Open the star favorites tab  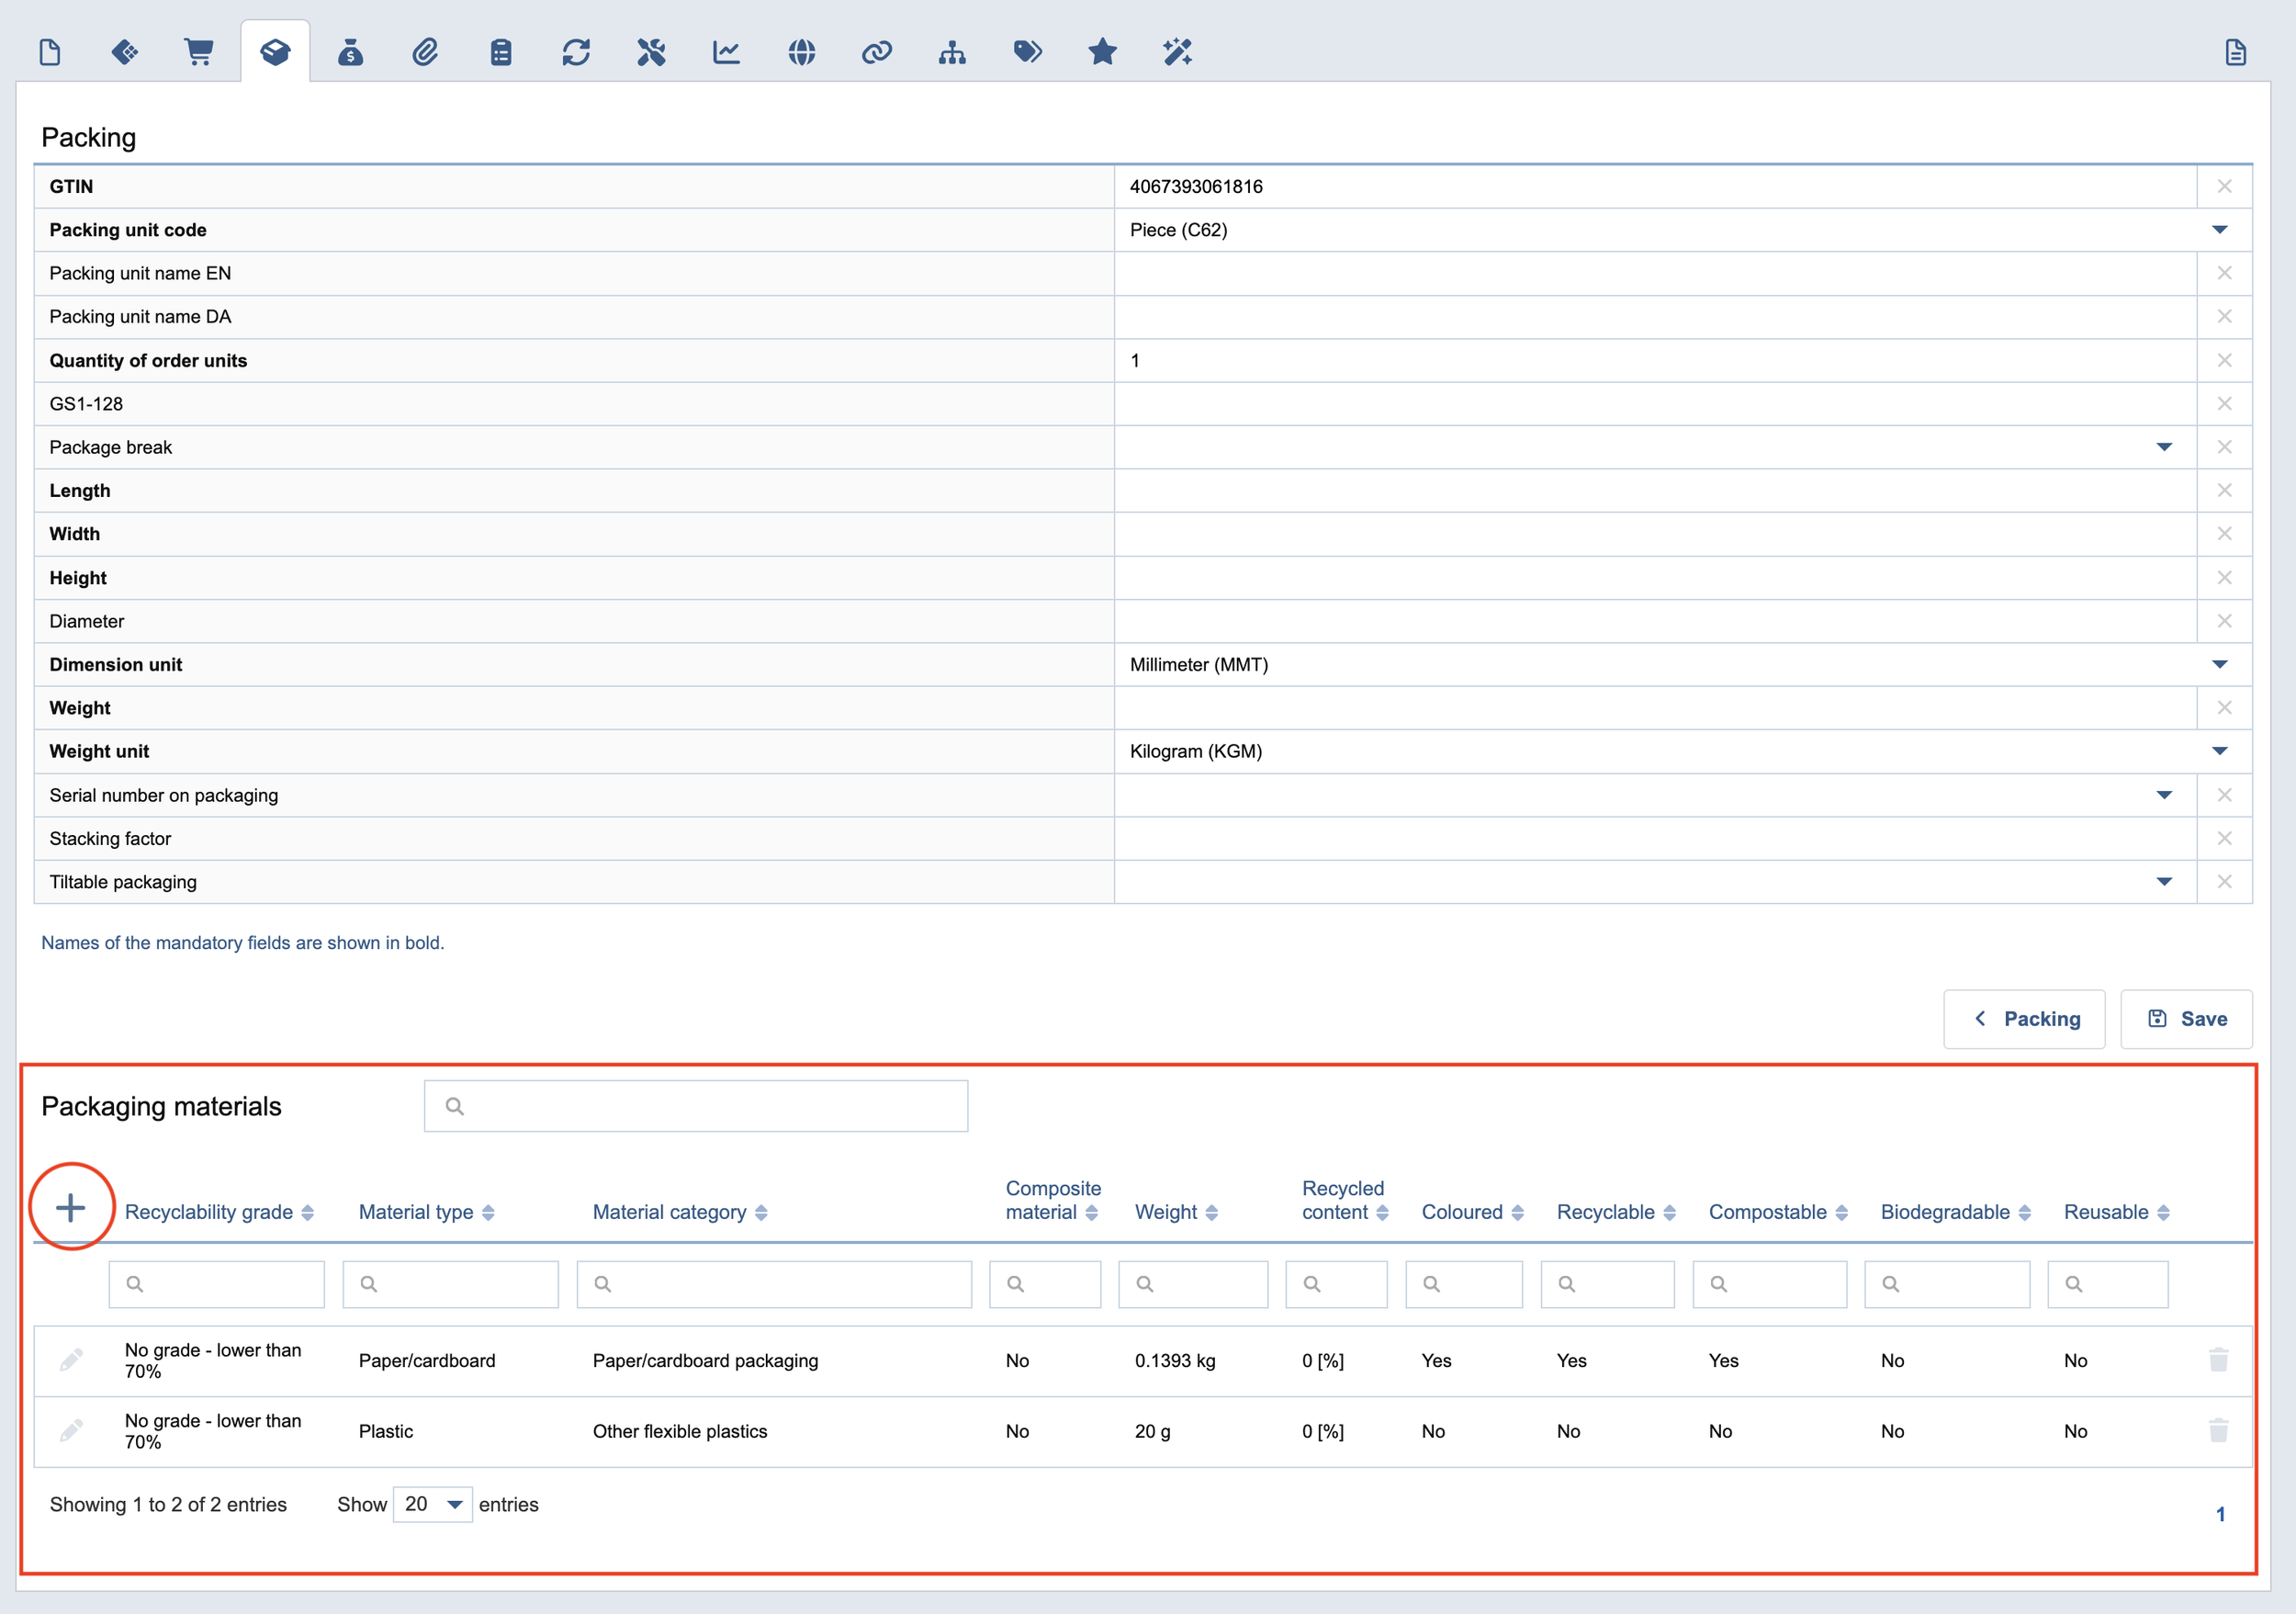click(x=1102, y=52)
